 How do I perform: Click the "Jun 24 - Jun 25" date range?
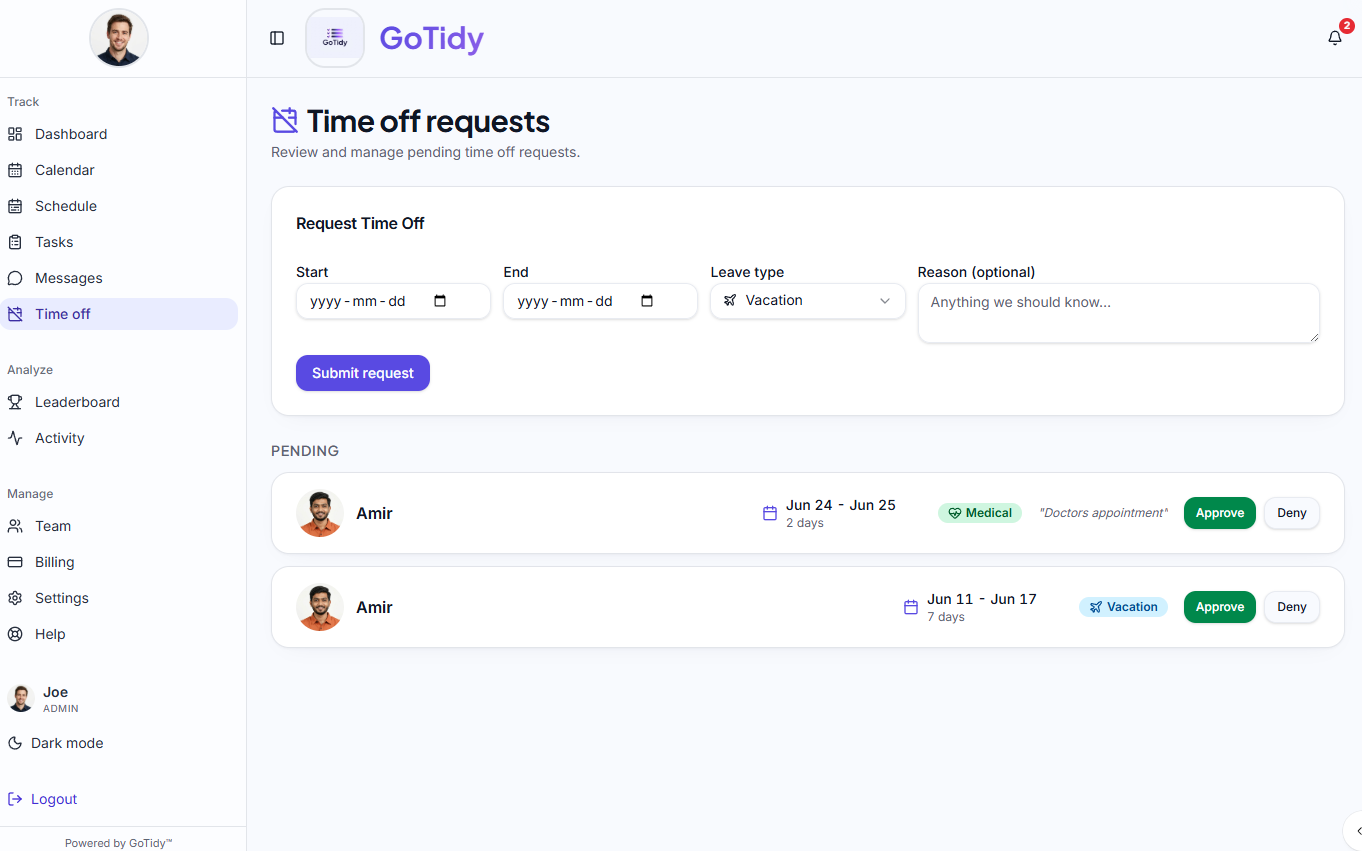pos(841,505)
